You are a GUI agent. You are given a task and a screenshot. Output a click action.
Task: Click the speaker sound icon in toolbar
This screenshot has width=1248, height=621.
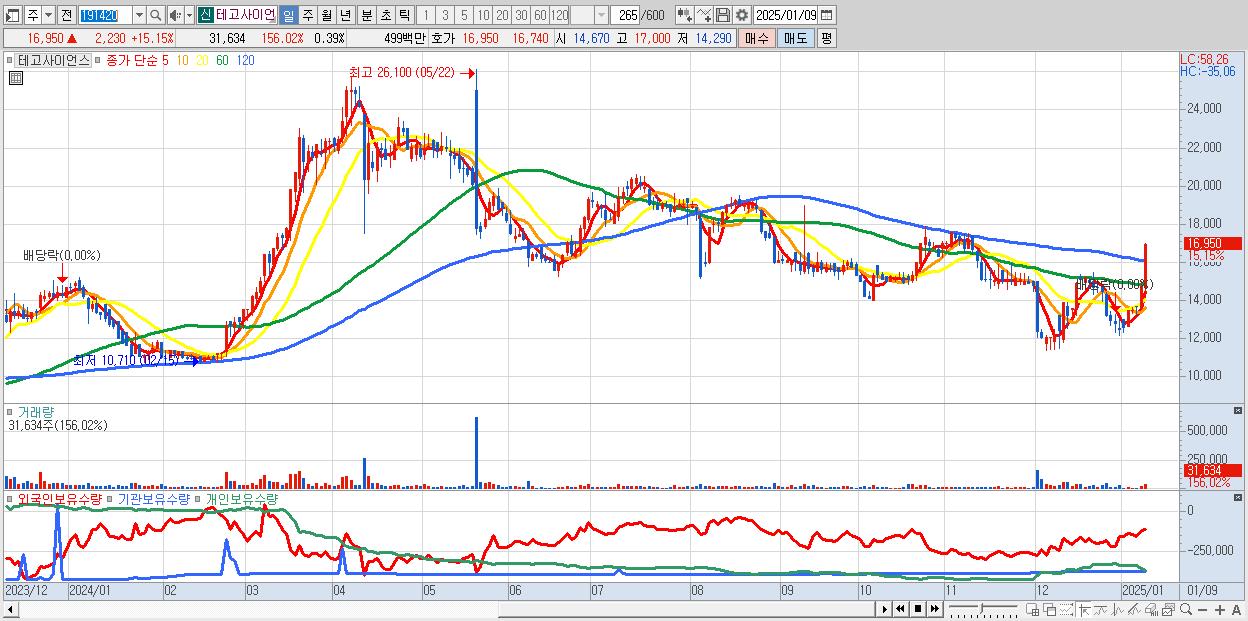174,15
